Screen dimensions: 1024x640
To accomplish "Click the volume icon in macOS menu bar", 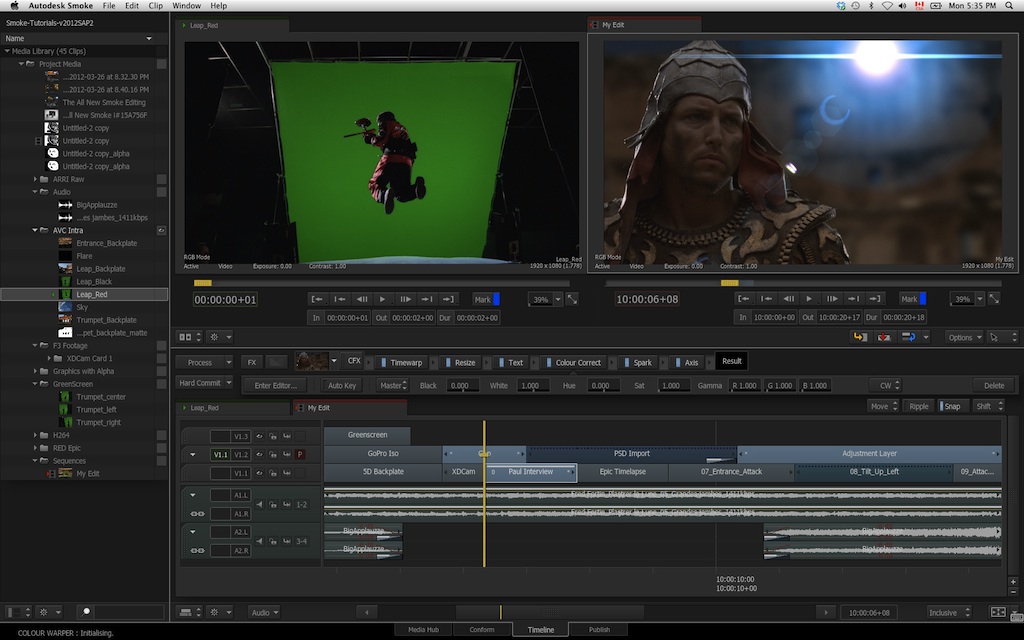I will click(902, 5).
